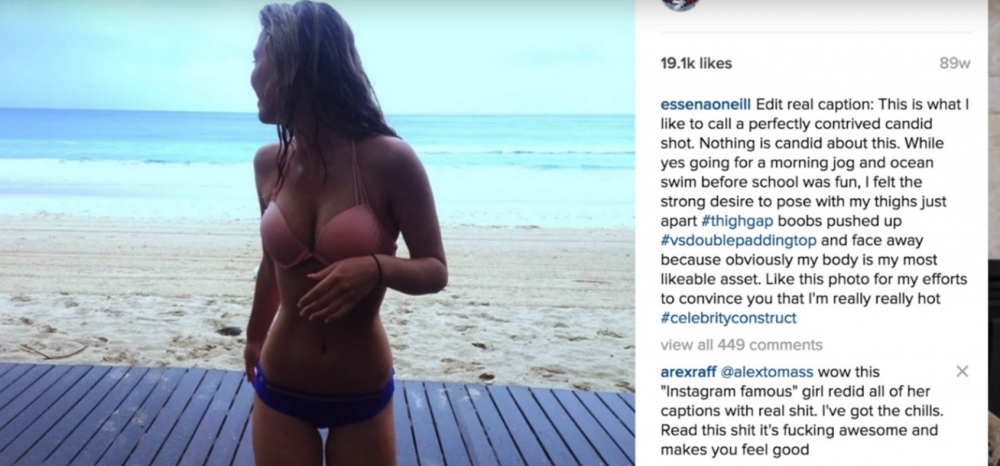This screenshot has height=466, width=1000.
Task: View the 19.1k likes list
Action: [x=696, y=63]
